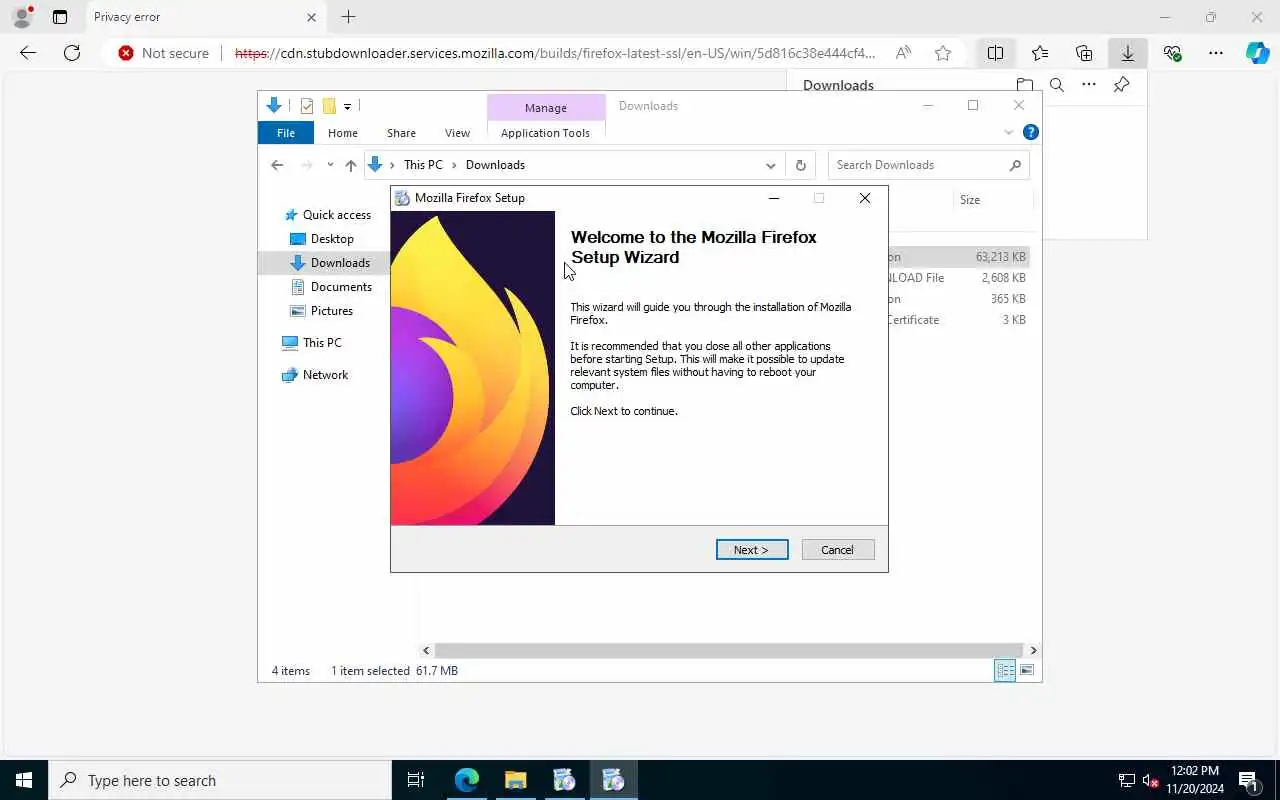Viewport: 1280px width, 800px height.
Task: Pin the Edge Downloads panel
Action: tap(1121, 85)
